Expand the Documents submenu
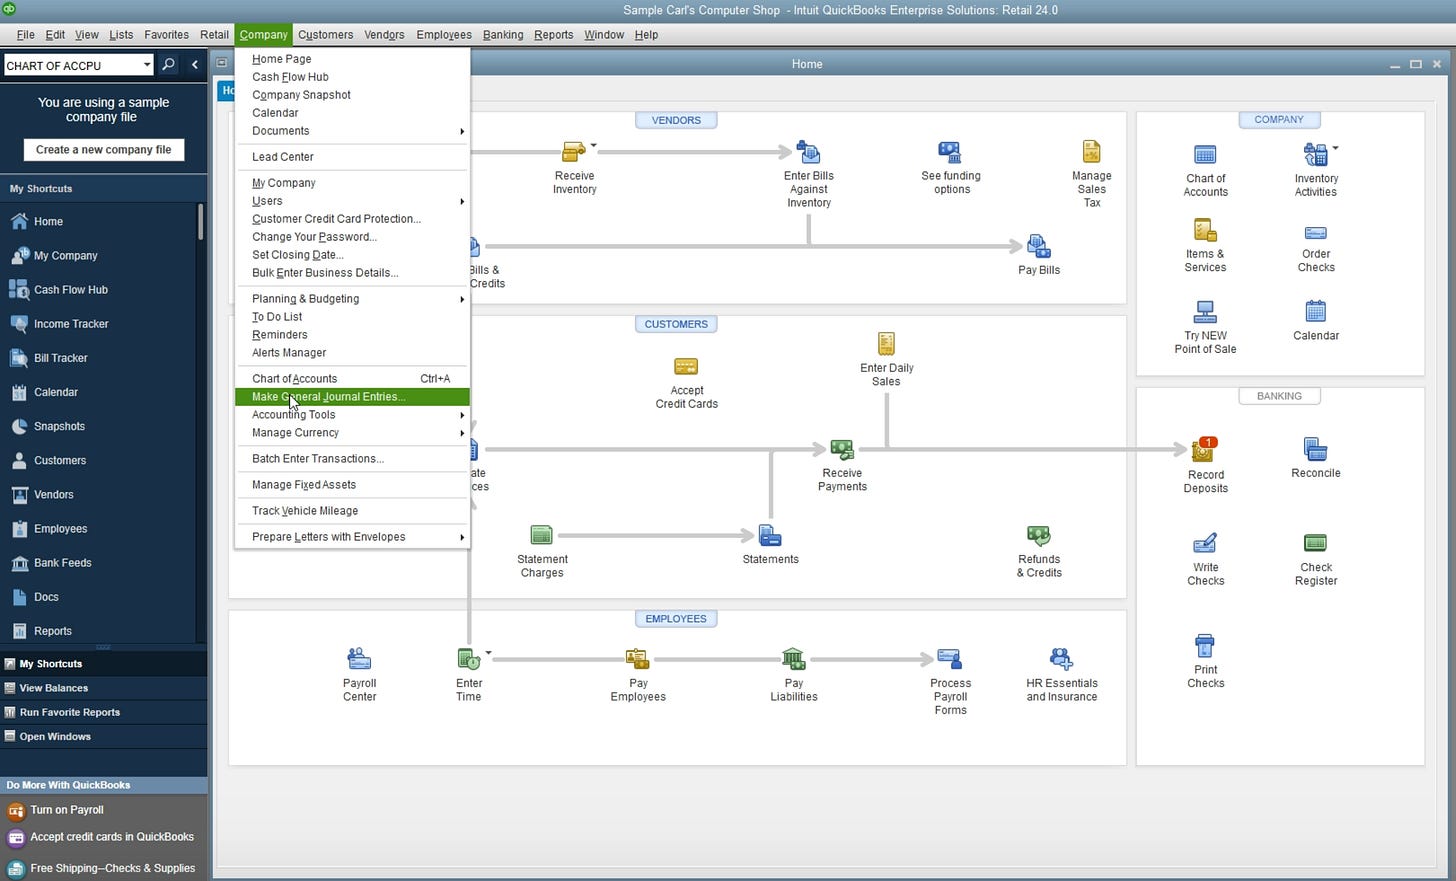Viewport: 1456px width, 881px height. click(x=352, y=131)
